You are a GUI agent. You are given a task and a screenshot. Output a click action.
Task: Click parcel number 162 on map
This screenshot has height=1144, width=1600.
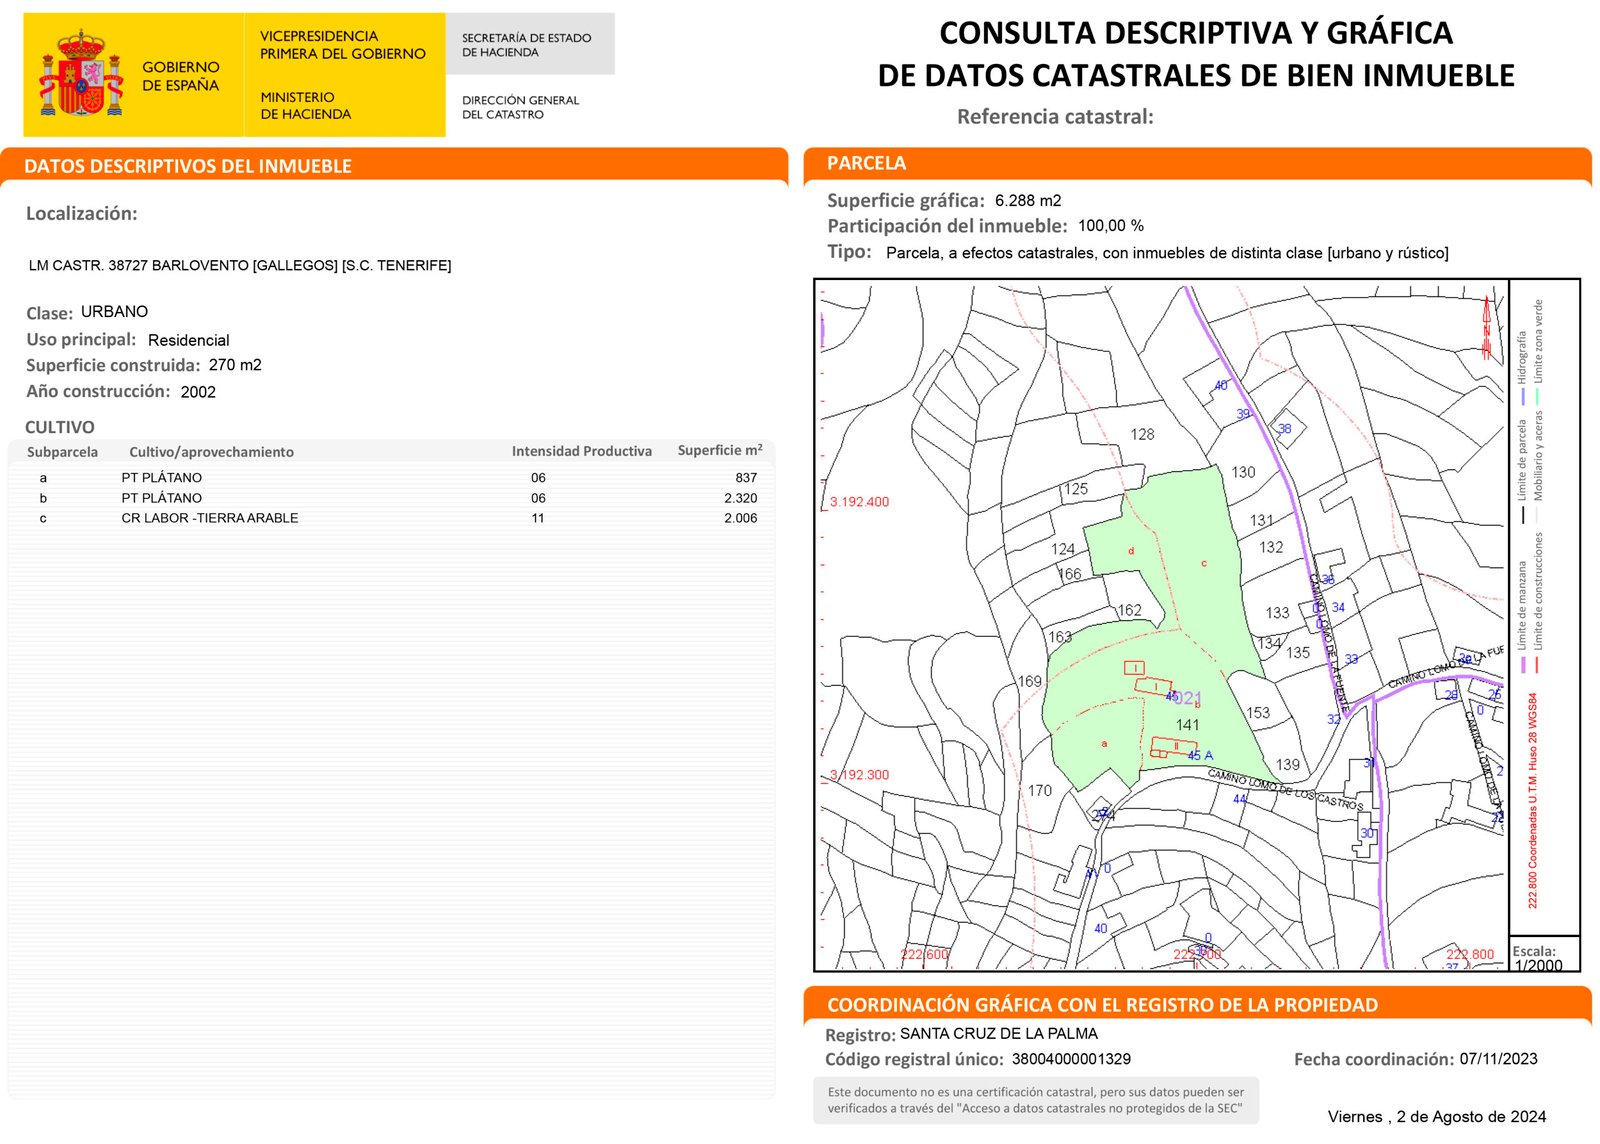1130,610
